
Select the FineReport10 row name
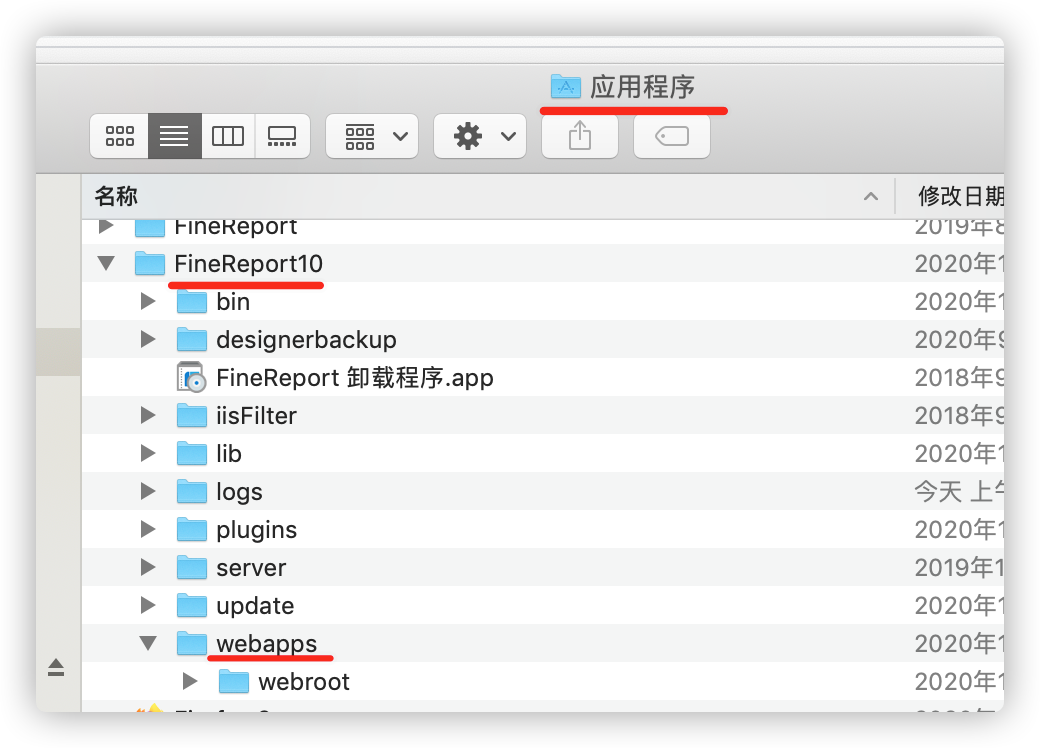[249, 264]
